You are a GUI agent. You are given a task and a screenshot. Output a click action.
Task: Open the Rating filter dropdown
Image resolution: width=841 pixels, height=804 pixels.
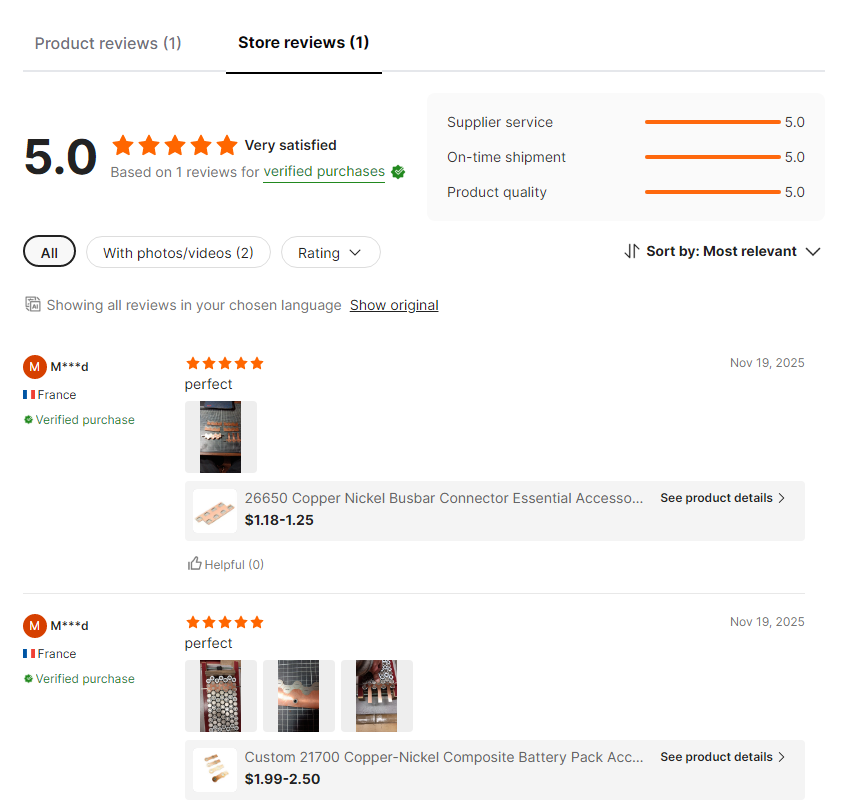pos(330,253)
